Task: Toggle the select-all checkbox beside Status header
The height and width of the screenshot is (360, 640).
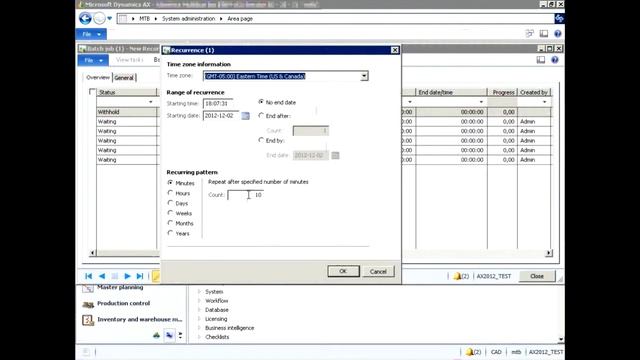Action: 92,92
